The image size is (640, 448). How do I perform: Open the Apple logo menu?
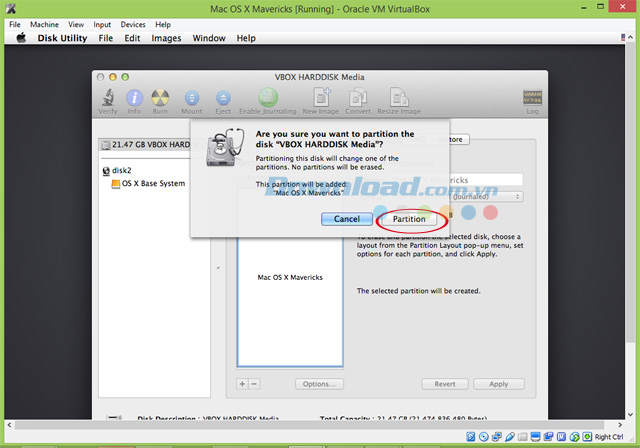[x=21, y=38]
